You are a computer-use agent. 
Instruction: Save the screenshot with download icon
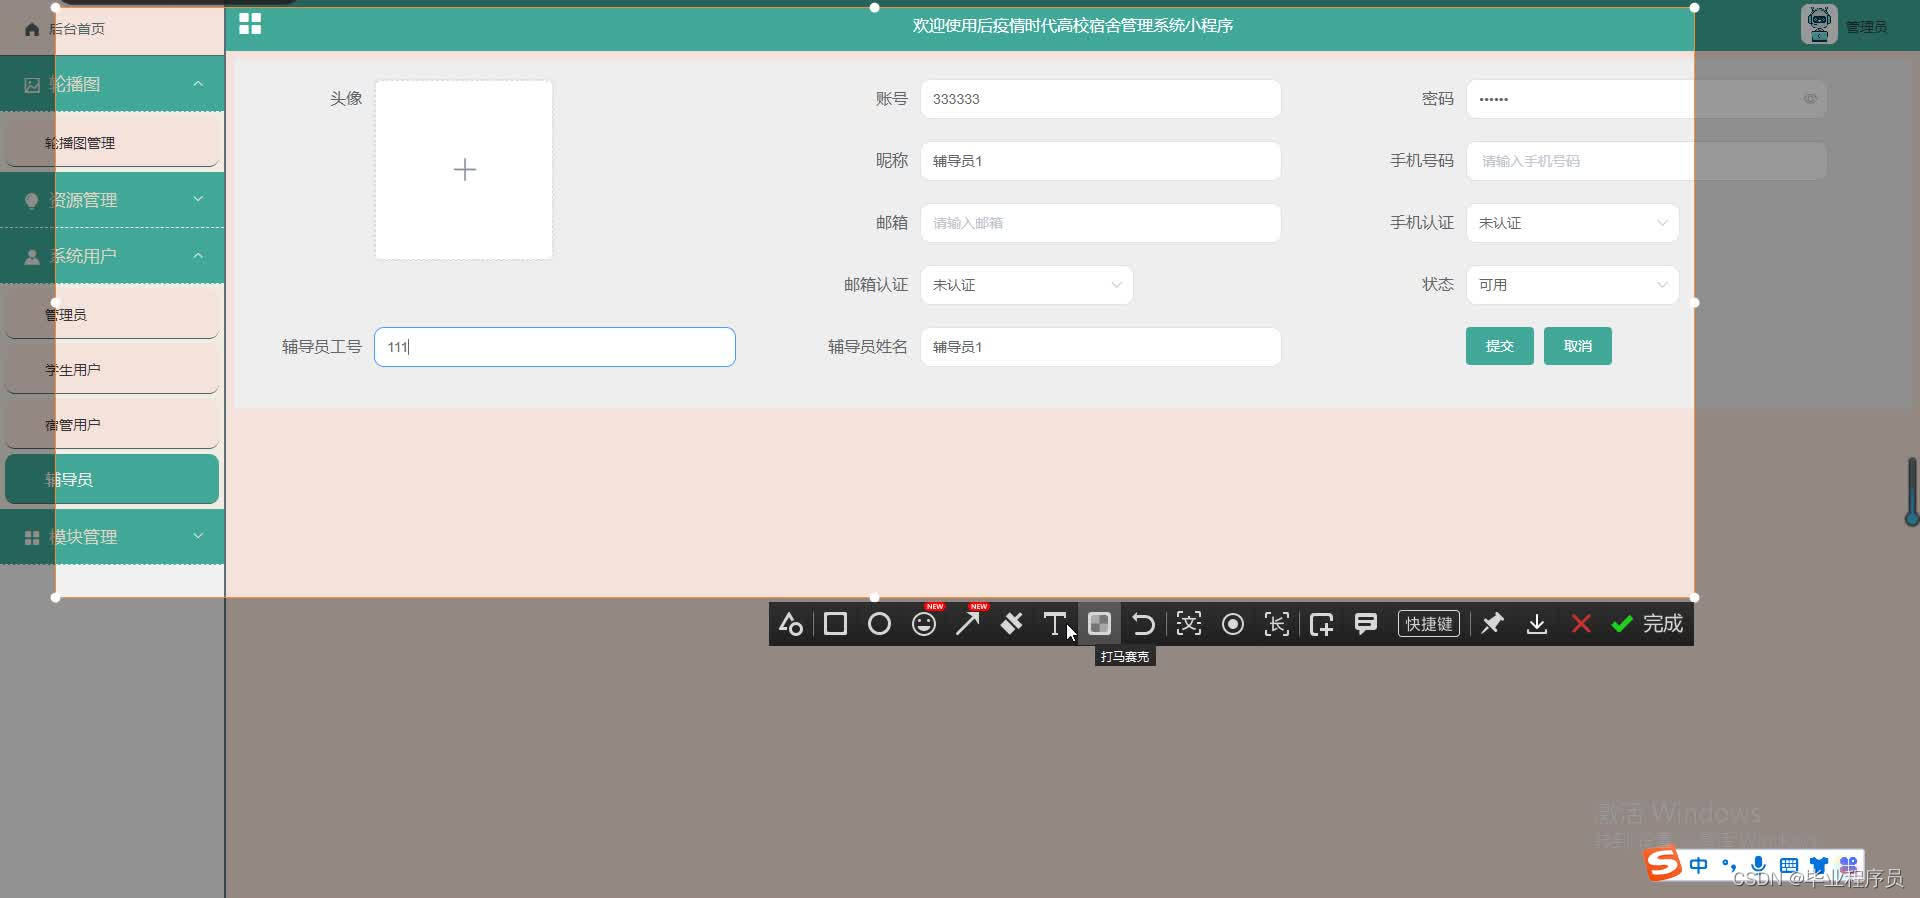click(x=1537, y=624)
